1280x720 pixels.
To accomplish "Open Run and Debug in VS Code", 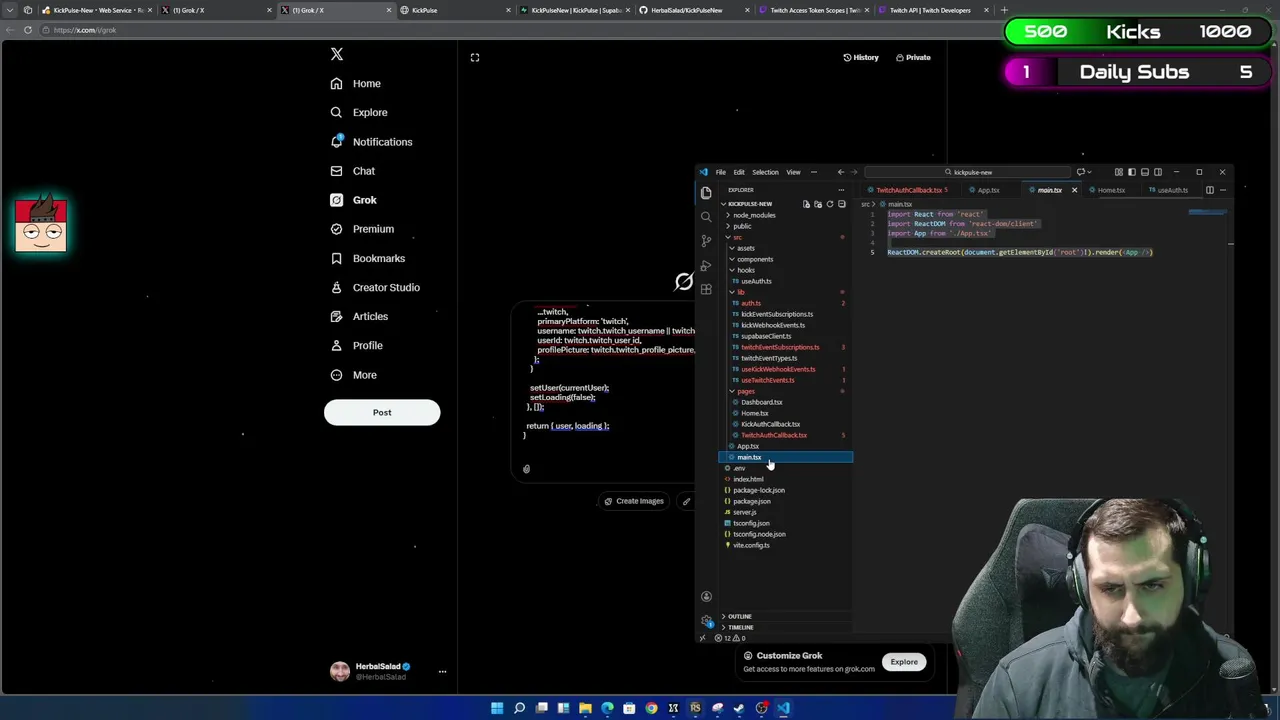I will [x=706, y=265].
